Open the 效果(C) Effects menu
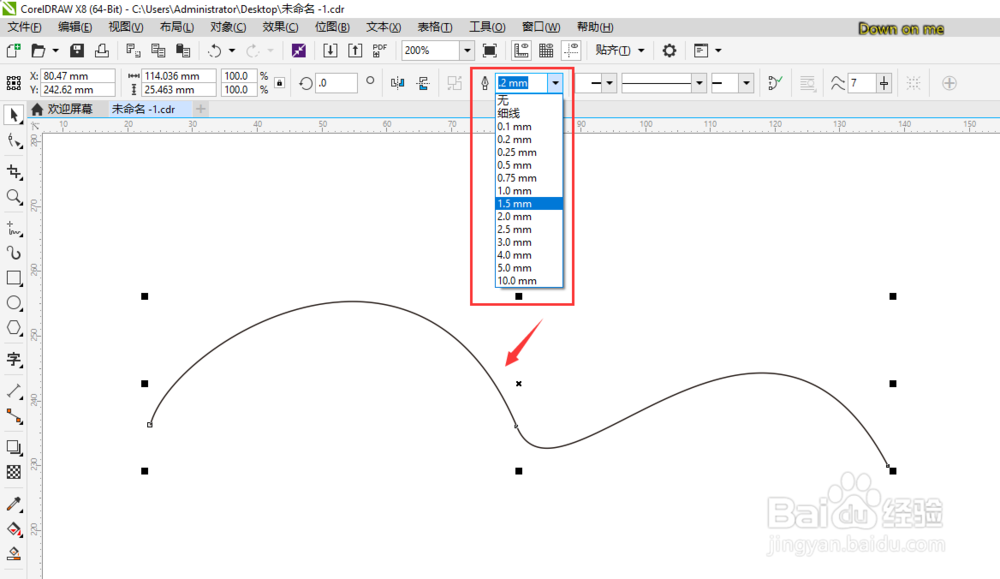This screenshot has height=579, width=1000. (x=280, y=27)
